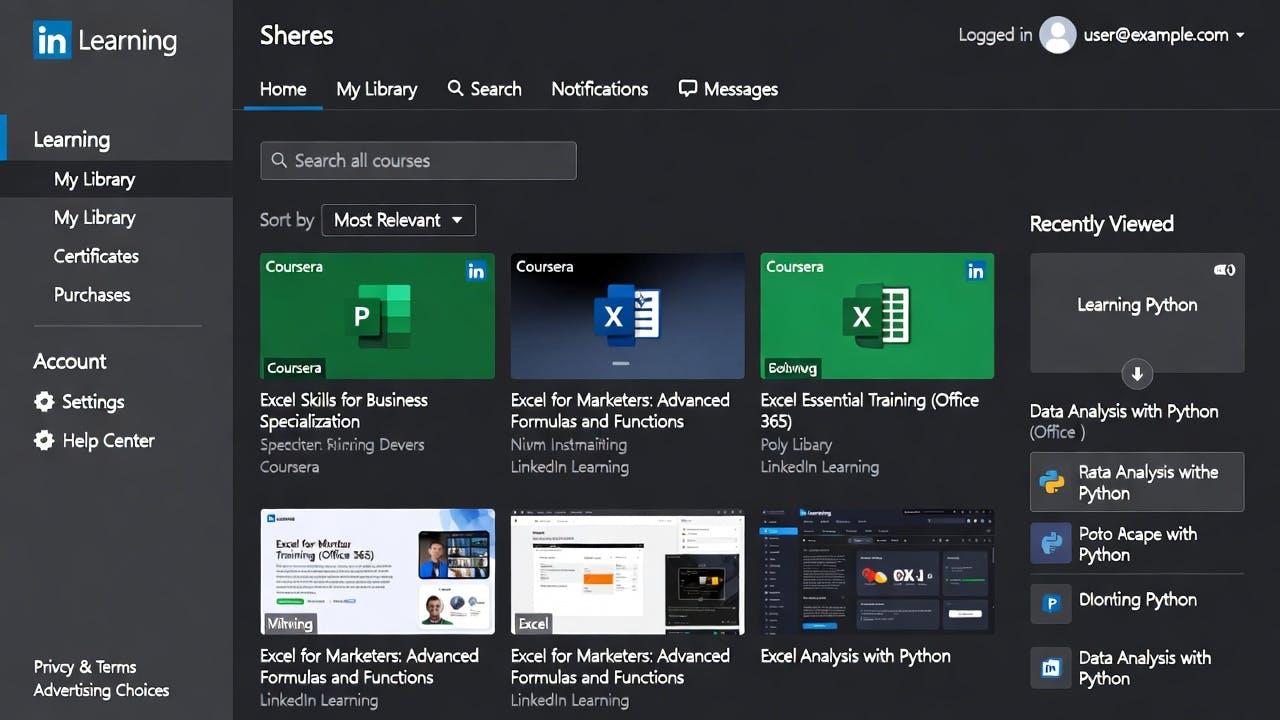The width and height of the screenshot is (1280, 720).
Task: Open Certificates in the sidebar
Action: [x=96, y=256]
